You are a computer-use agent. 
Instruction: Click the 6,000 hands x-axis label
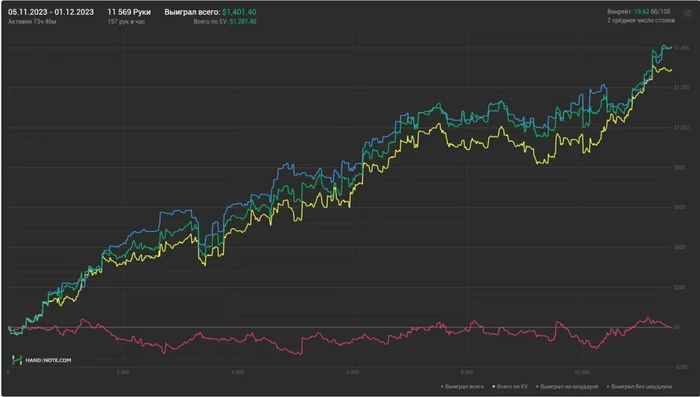352,372
